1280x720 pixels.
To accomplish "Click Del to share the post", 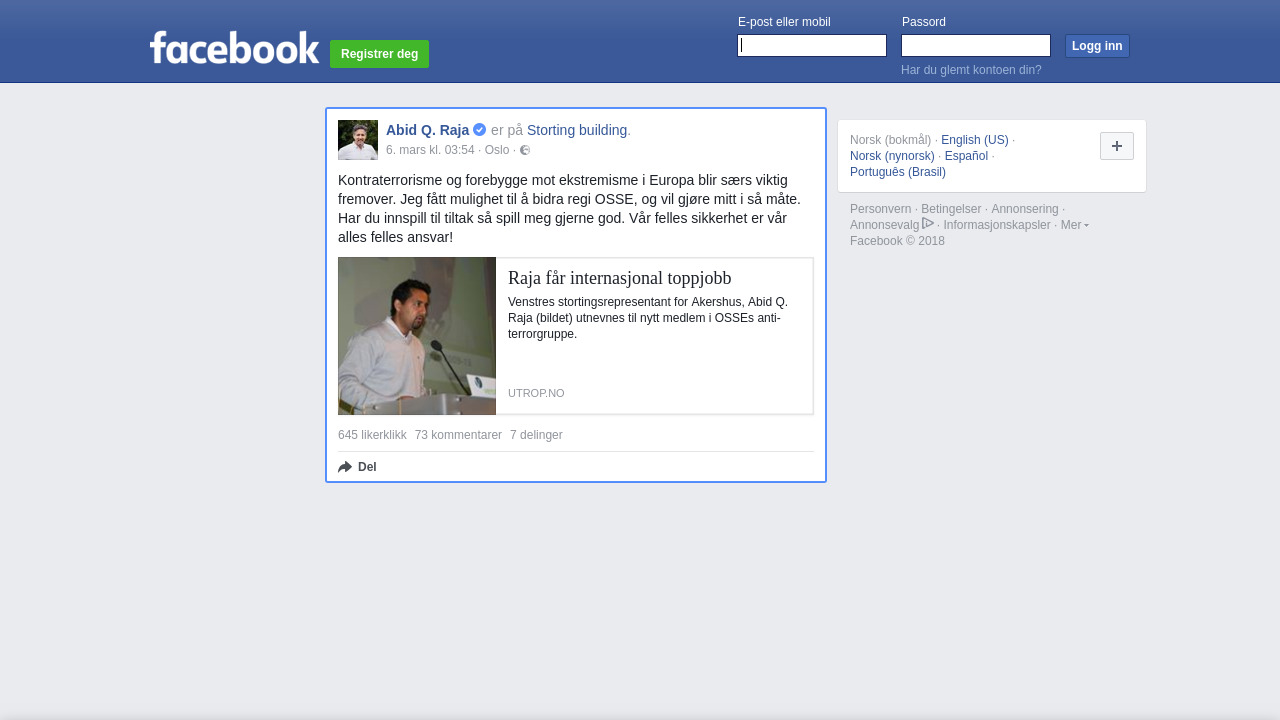I will tap(367, 467).
